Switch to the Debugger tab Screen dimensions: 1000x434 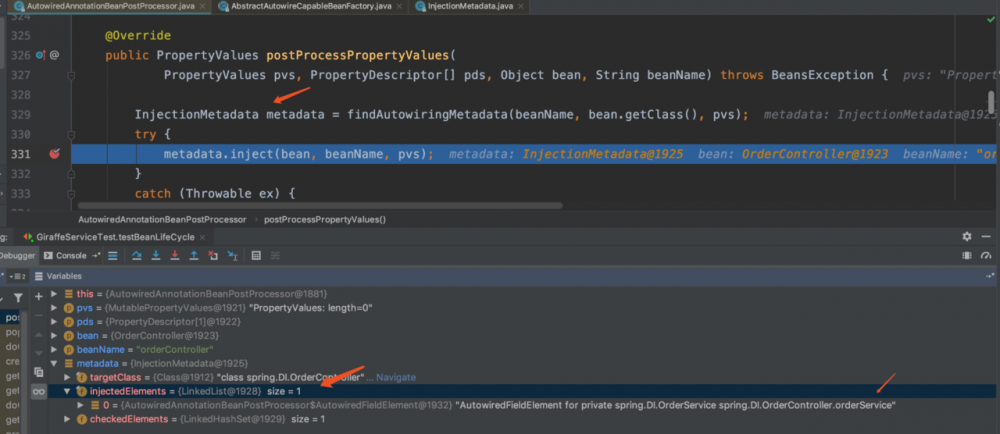click(x=18, y=256)
